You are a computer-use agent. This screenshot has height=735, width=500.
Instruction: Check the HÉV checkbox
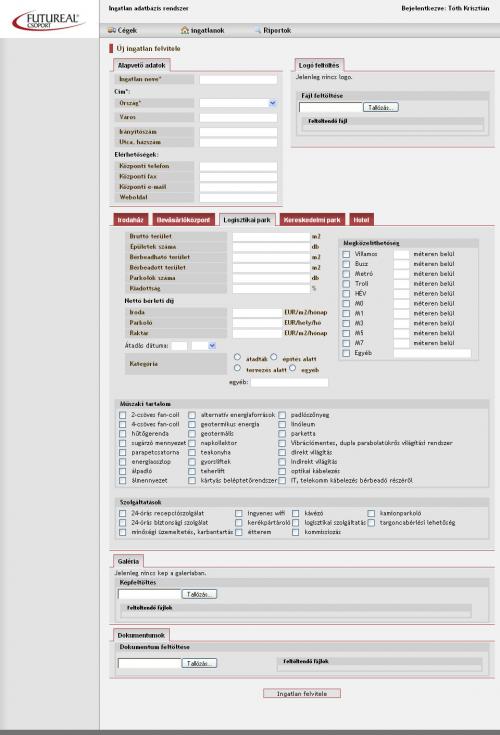coord(346,294)
